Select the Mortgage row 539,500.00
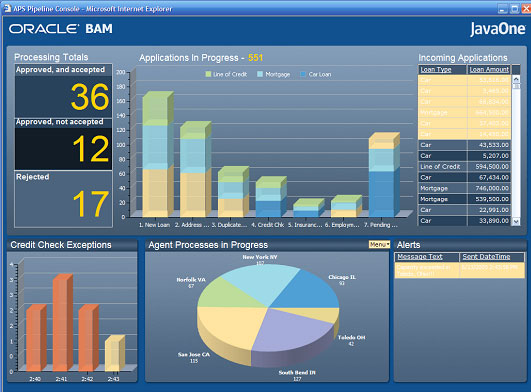The width and height of the screenshot is (531, 392). point(464,199)
